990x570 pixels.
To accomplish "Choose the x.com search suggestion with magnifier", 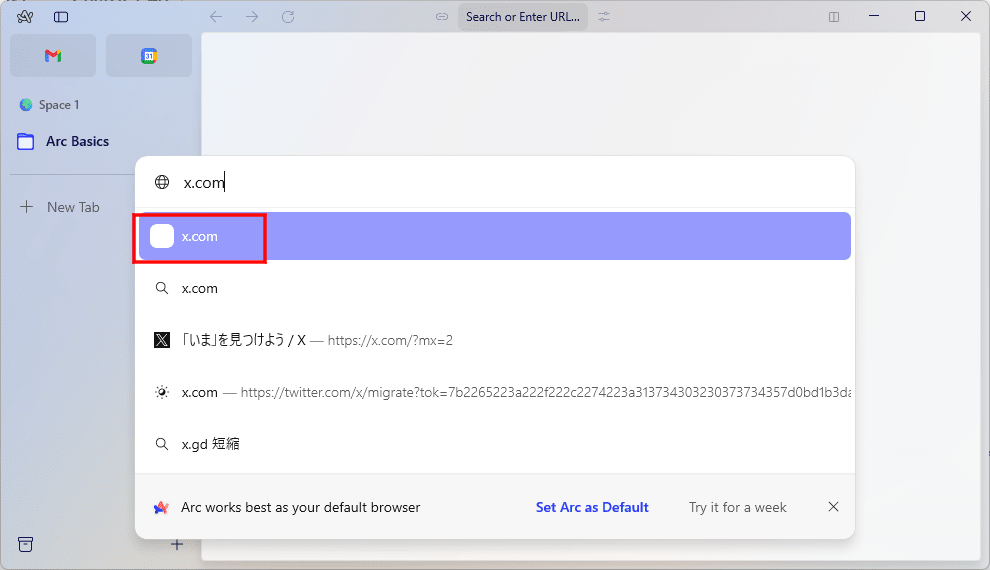I will pos(495,288).
